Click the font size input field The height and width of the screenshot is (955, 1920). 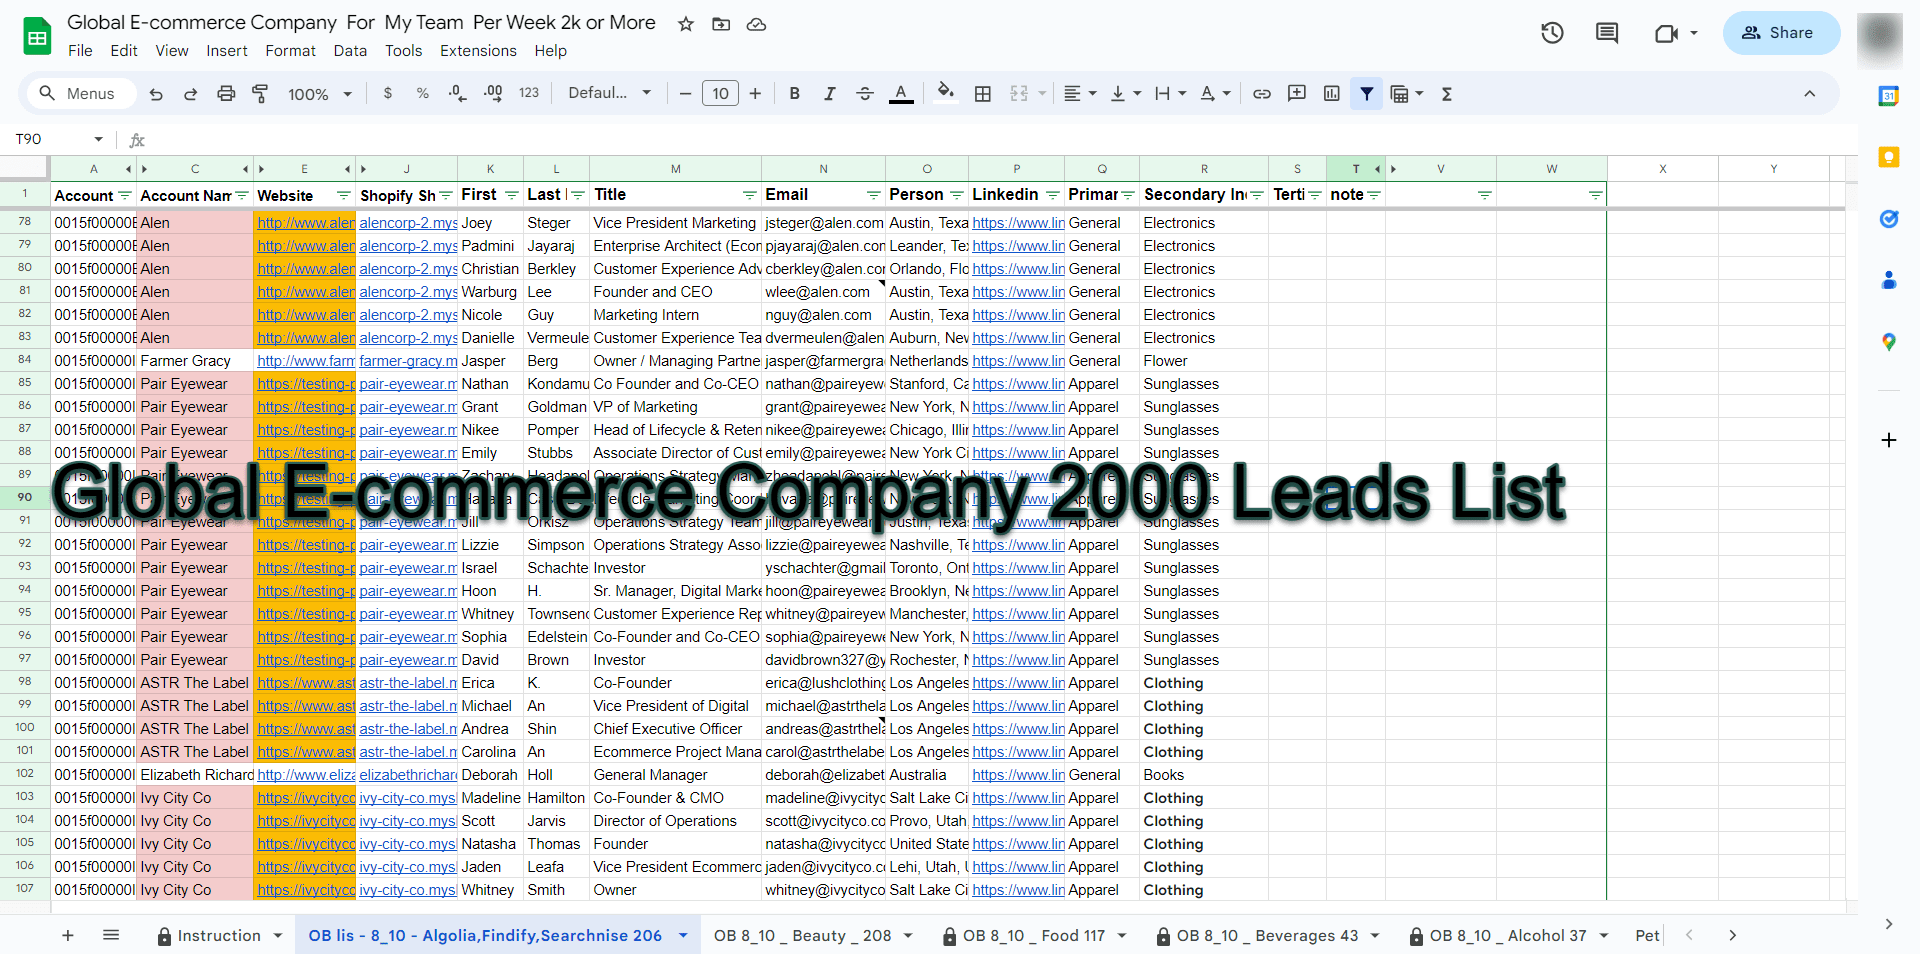point(720,94)
